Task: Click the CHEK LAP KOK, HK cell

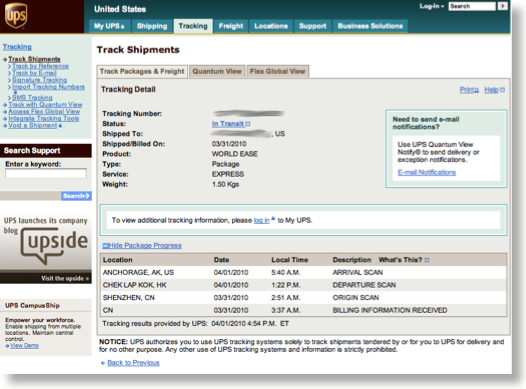Action: (135, 285)
